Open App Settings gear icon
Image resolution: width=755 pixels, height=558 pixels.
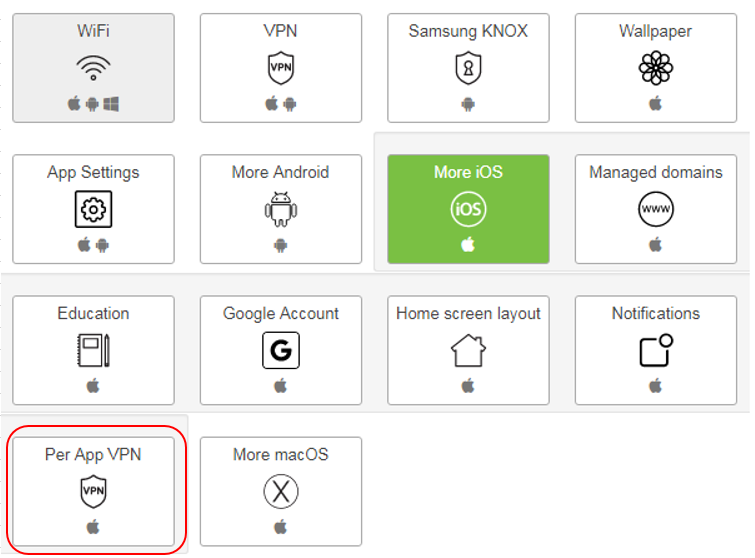(x=93, y=209)
